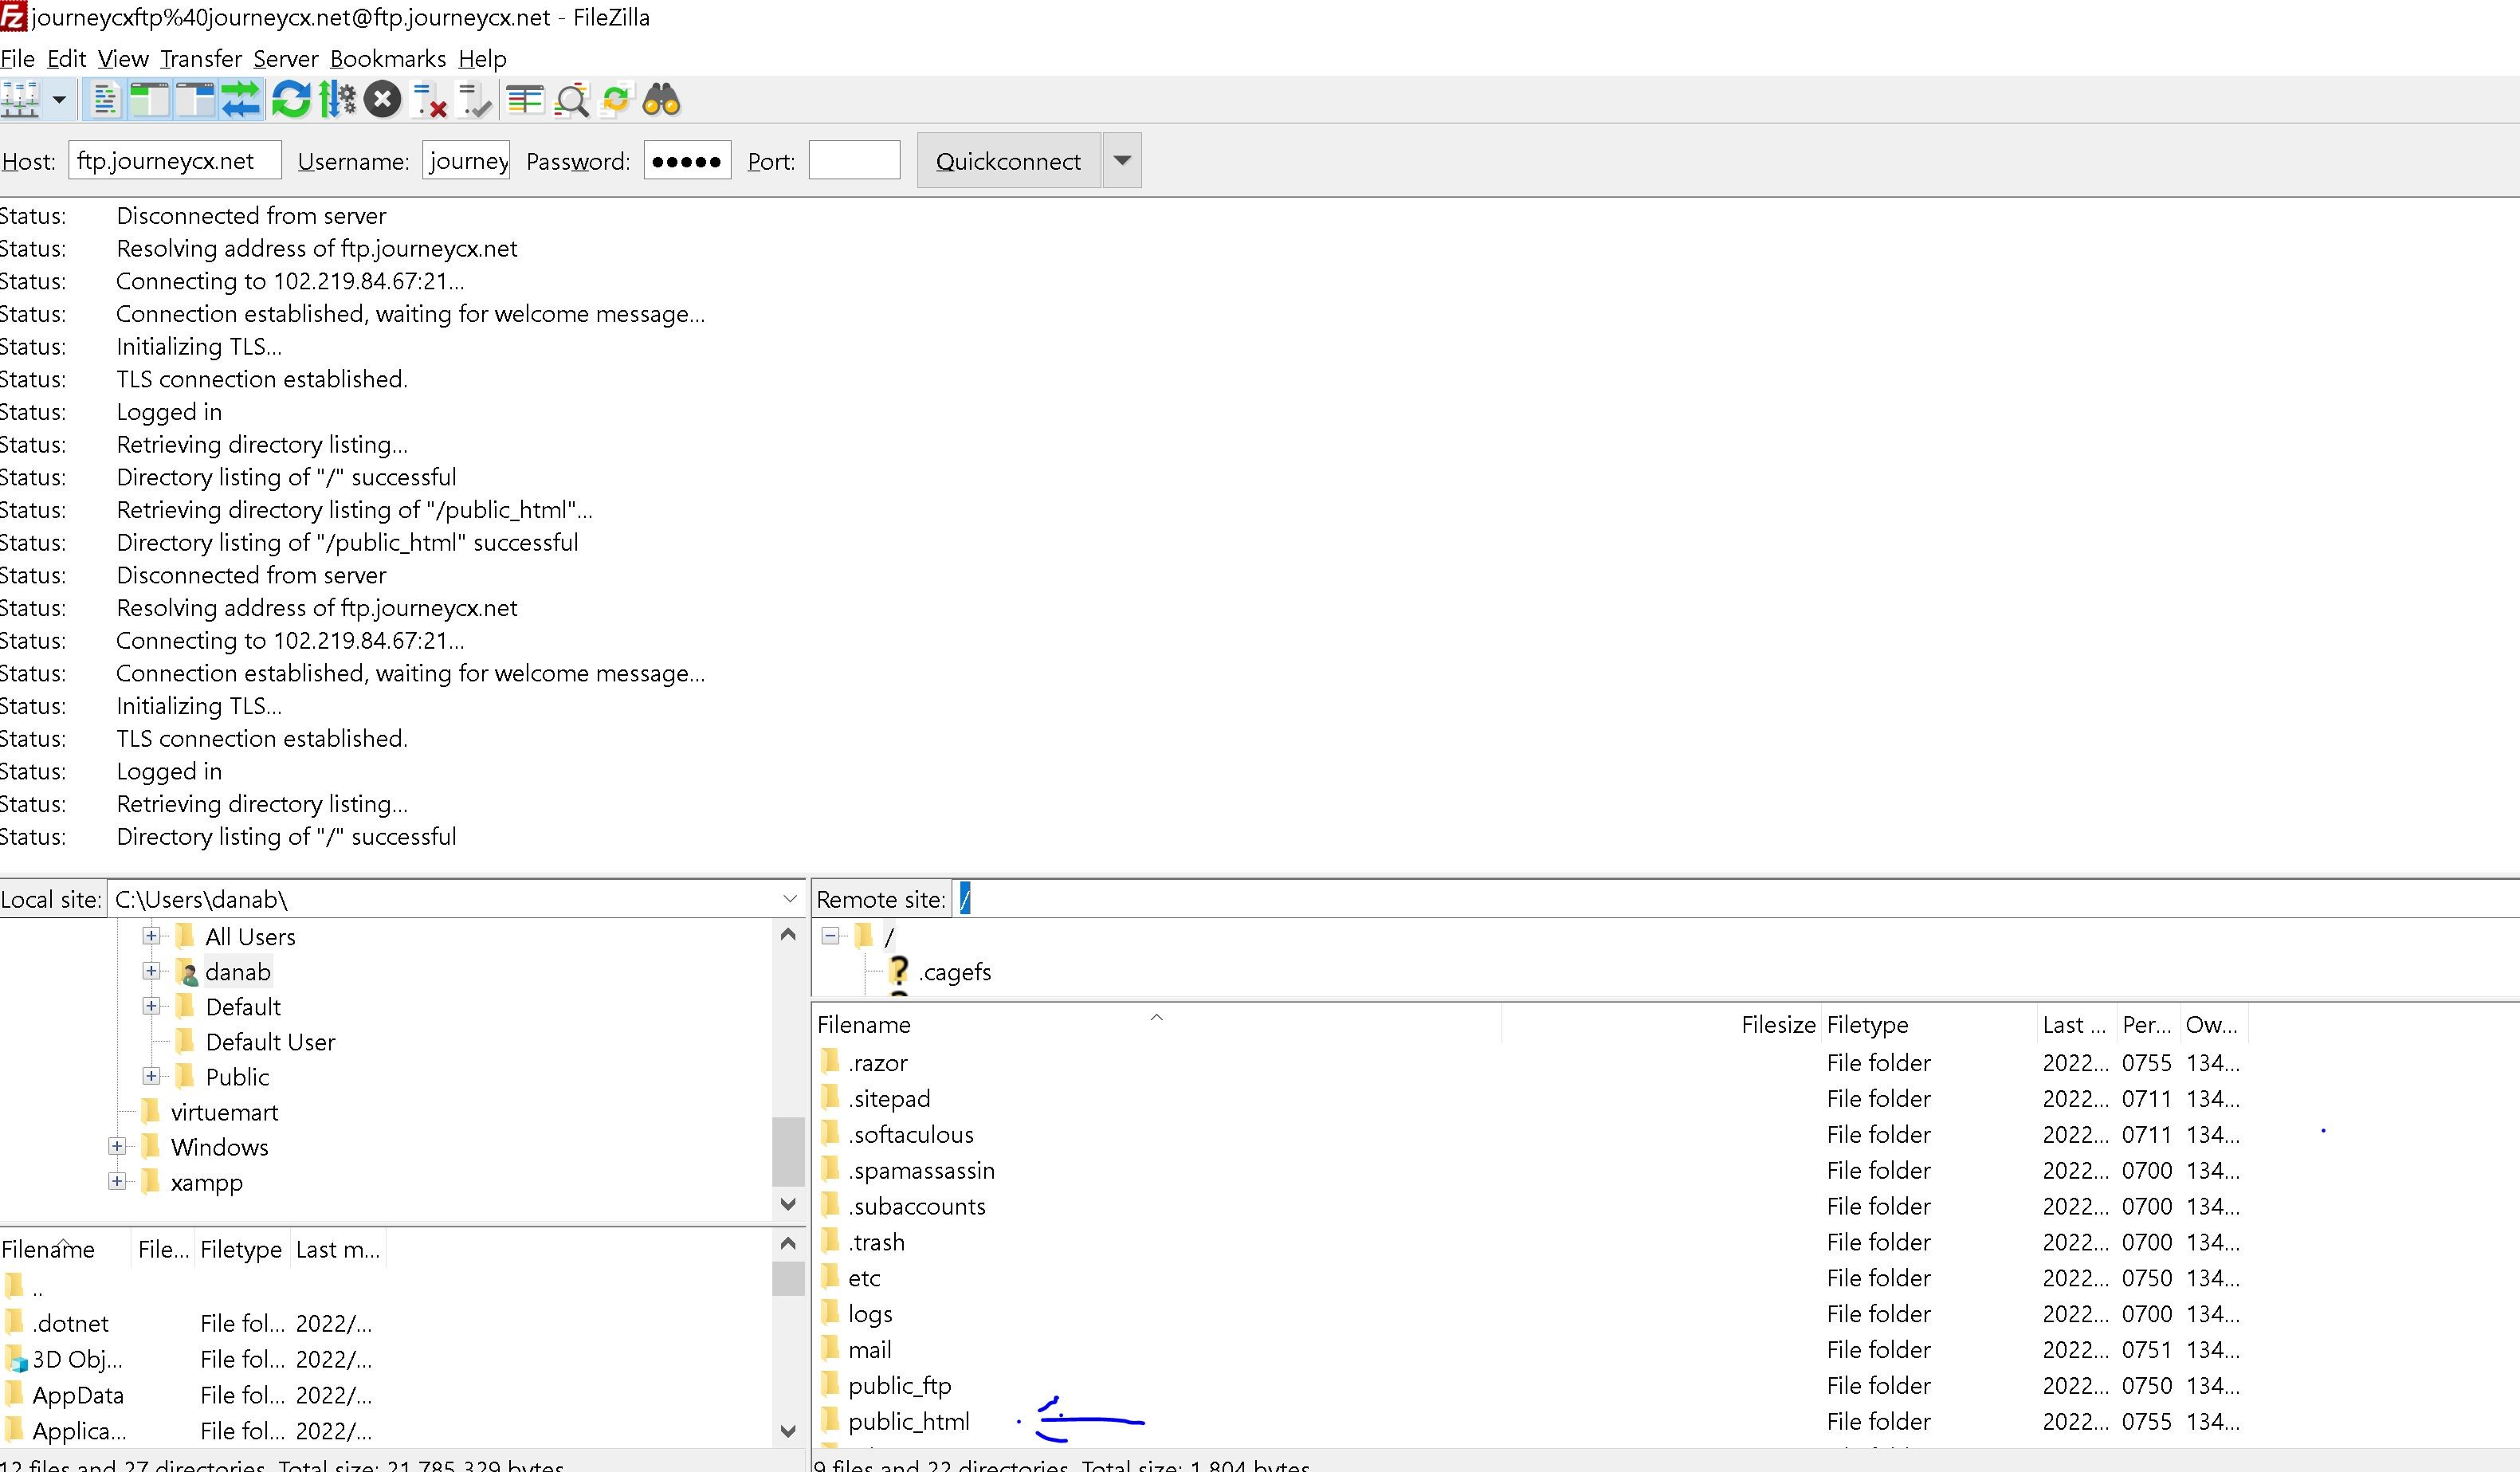Toggle local directory tree display

(150, 100)
